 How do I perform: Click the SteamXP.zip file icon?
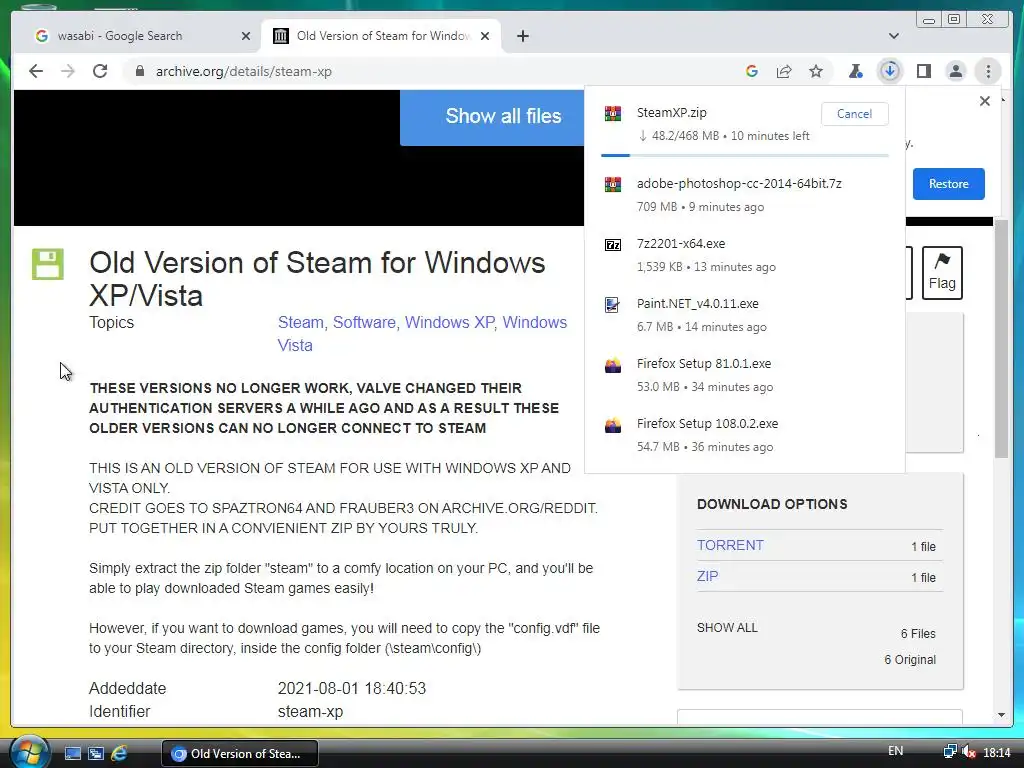(x=613, y=114)
